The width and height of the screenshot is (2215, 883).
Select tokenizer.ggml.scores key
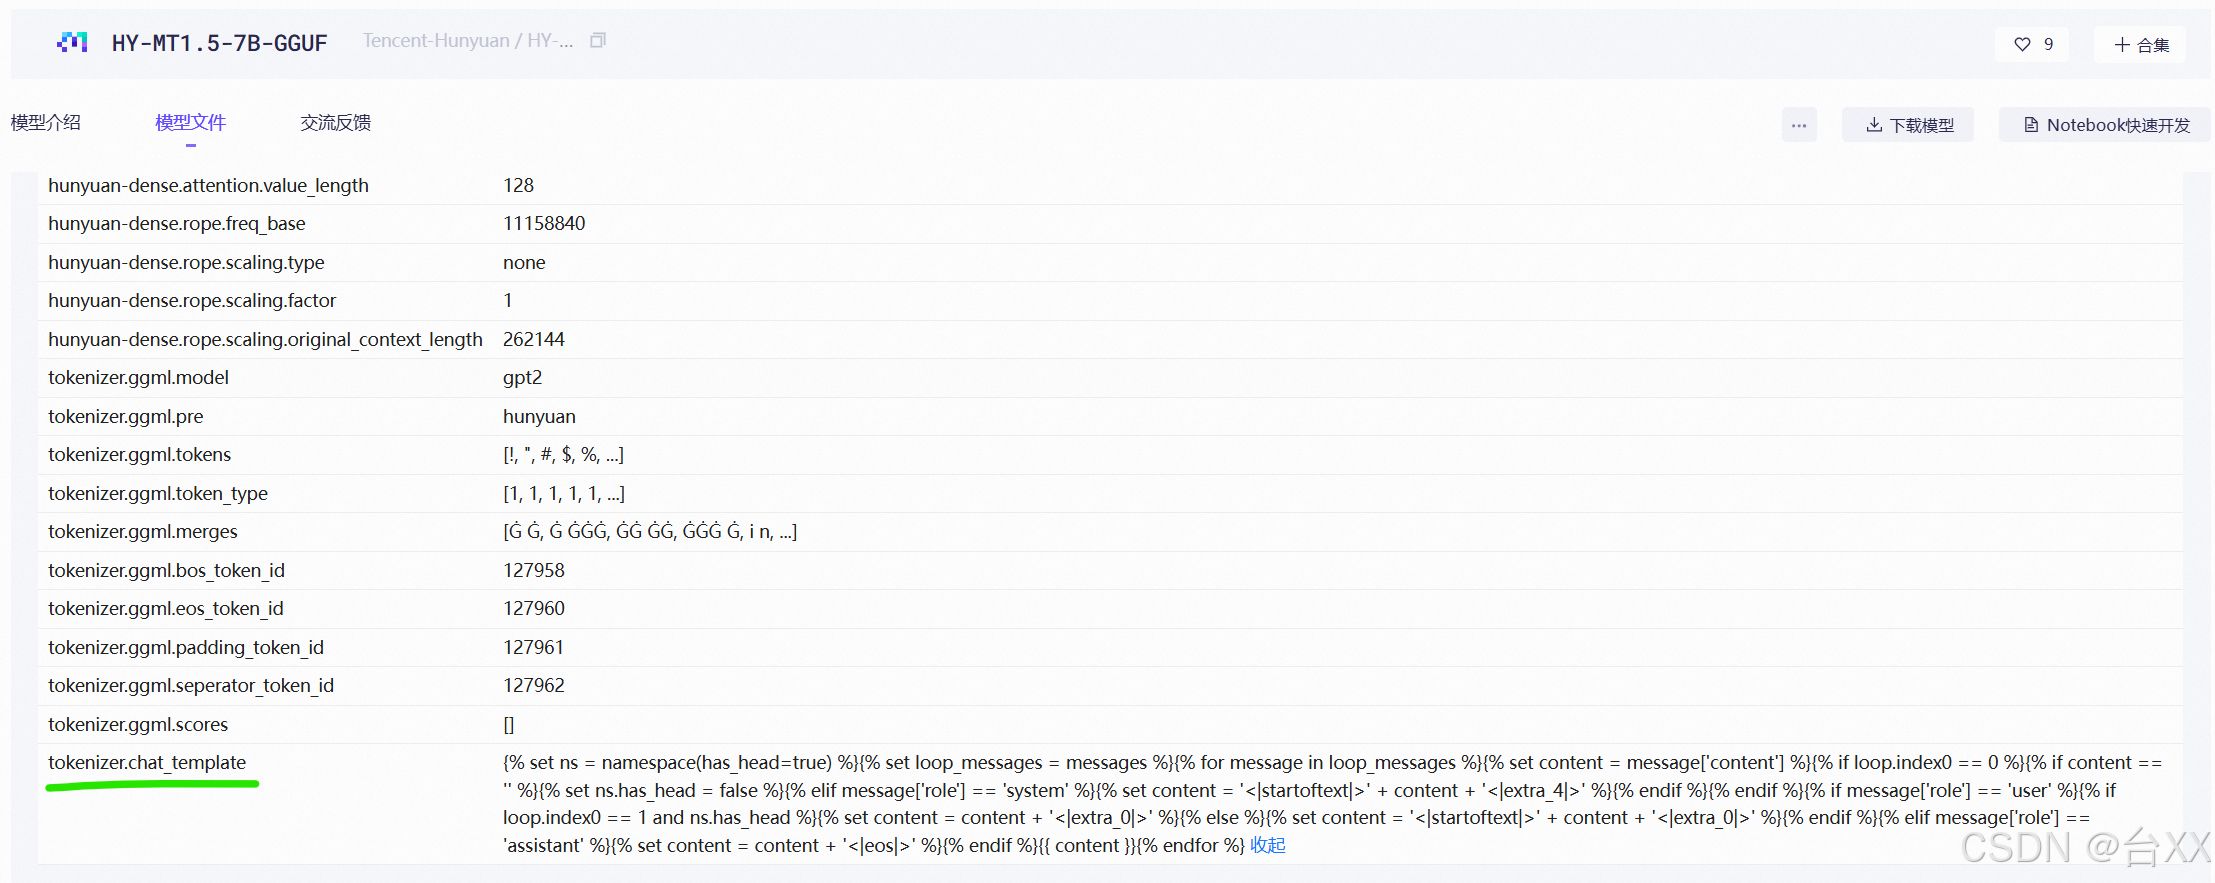point(138,724)
